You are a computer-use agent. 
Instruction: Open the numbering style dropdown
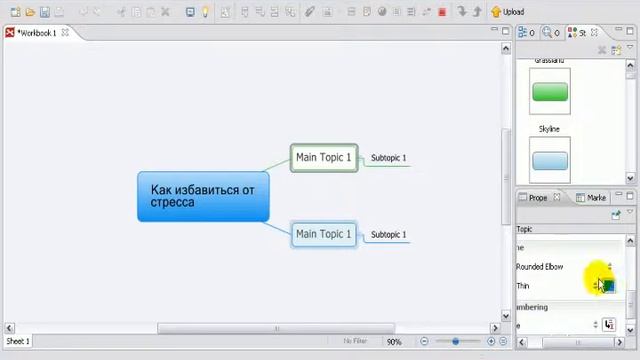click(x=595, y=325)
